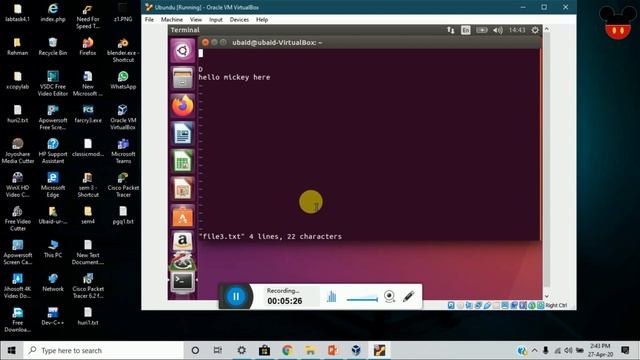Click the line 'hello mickey here' in terminal

coord(234,77)
